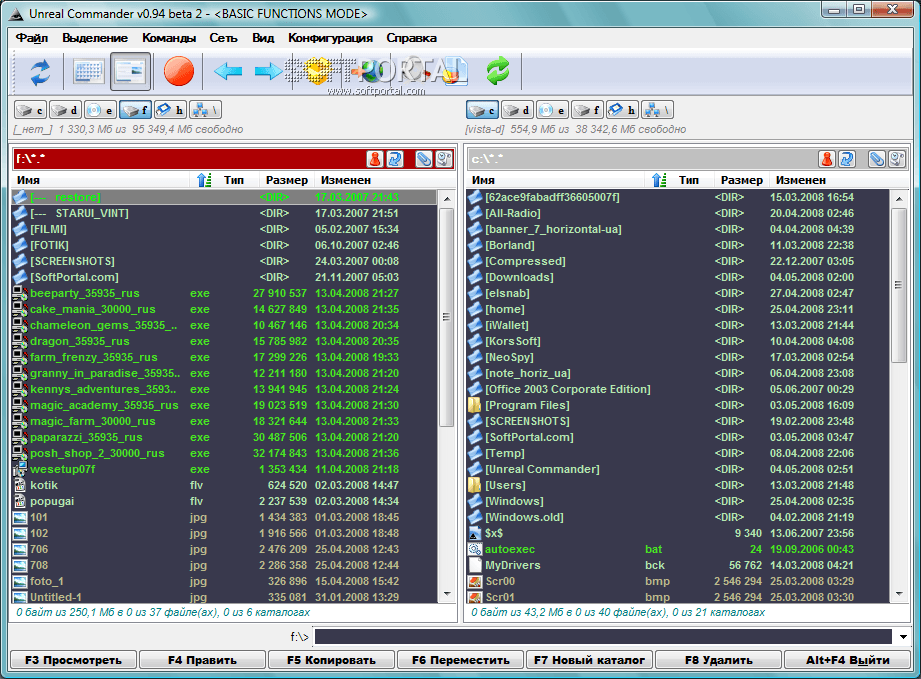Open the Сеть menu

[223, 38]
